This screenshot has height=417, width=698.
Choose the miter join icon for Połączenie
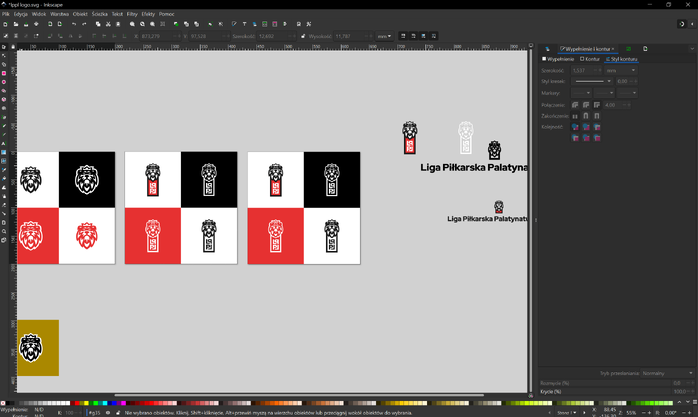[597, 105]
